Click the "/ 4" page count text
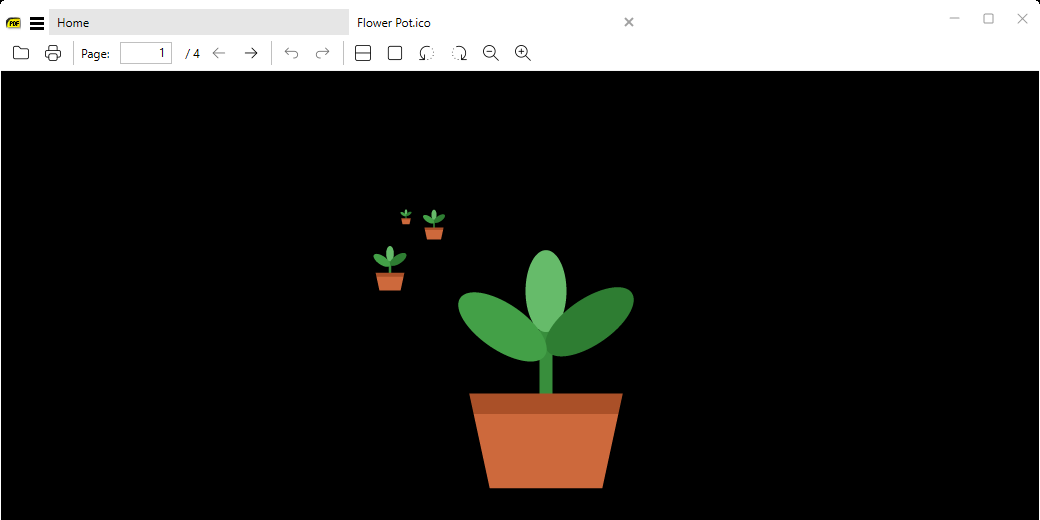The image size is (1040, 520). tap(192, 54)
